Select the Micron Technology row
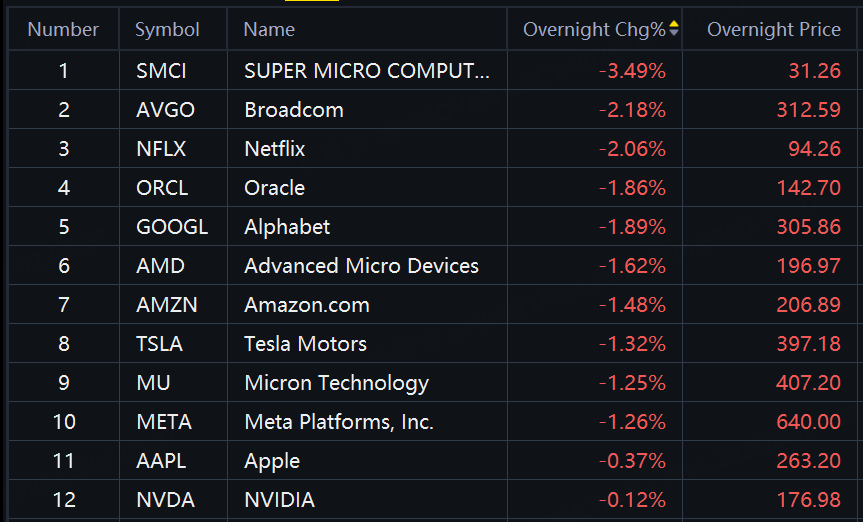Viewport: 863px width, 522px height. coord(336,383)
